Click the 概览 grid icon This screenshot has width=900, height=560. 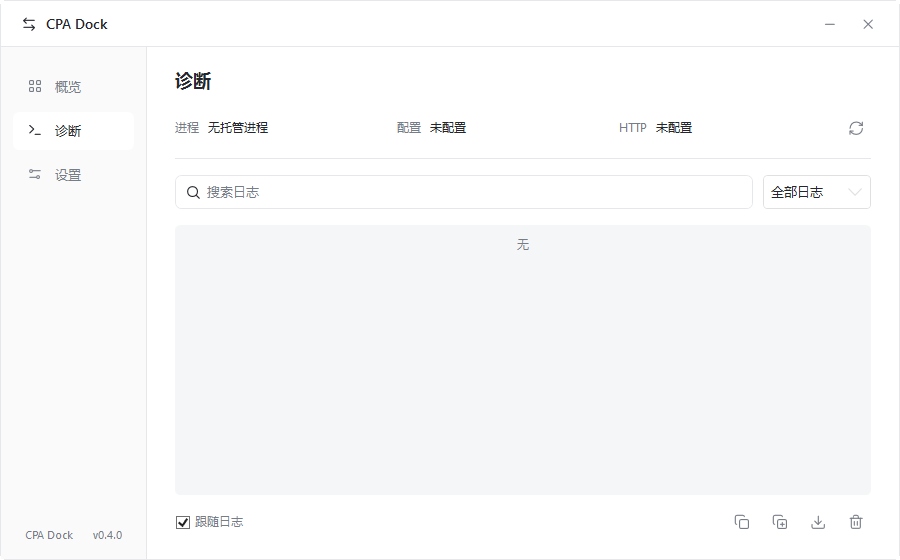(35, 86)
